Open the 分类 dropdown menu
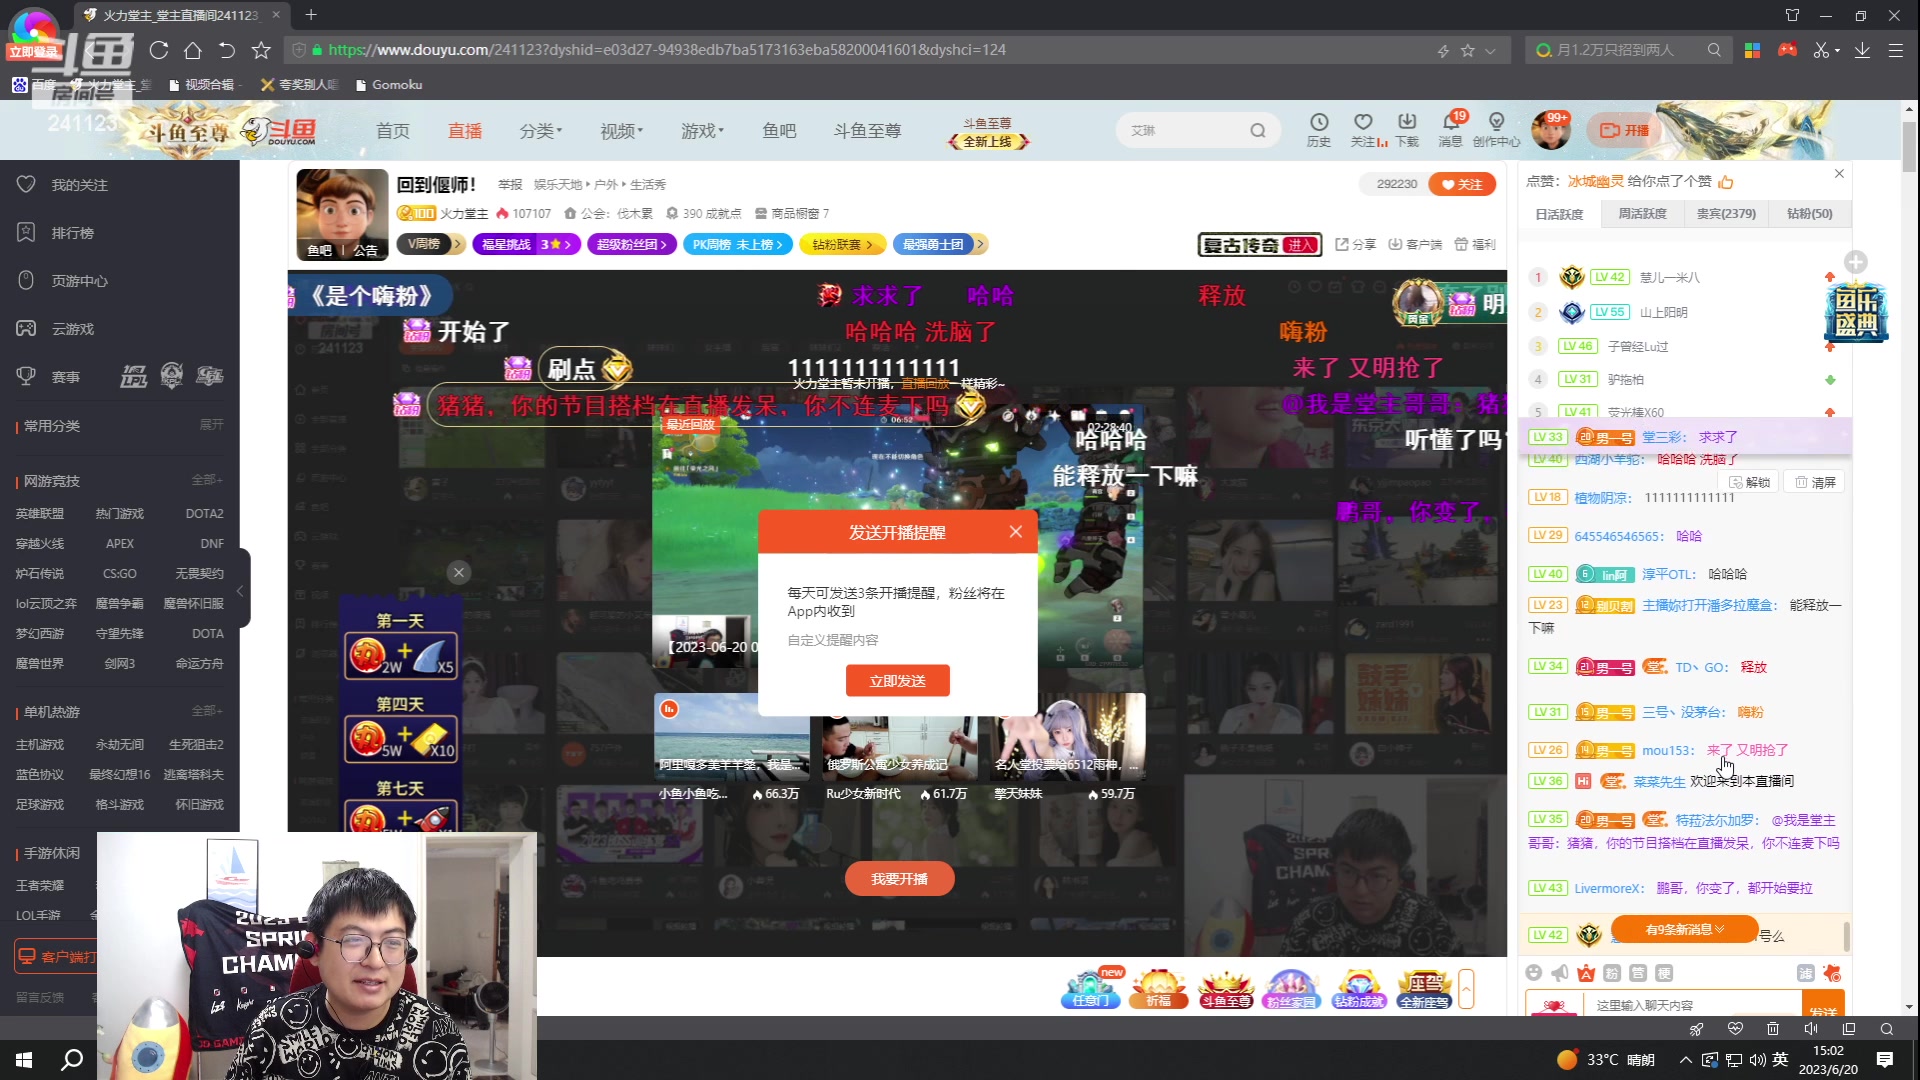 pos(540,131)
